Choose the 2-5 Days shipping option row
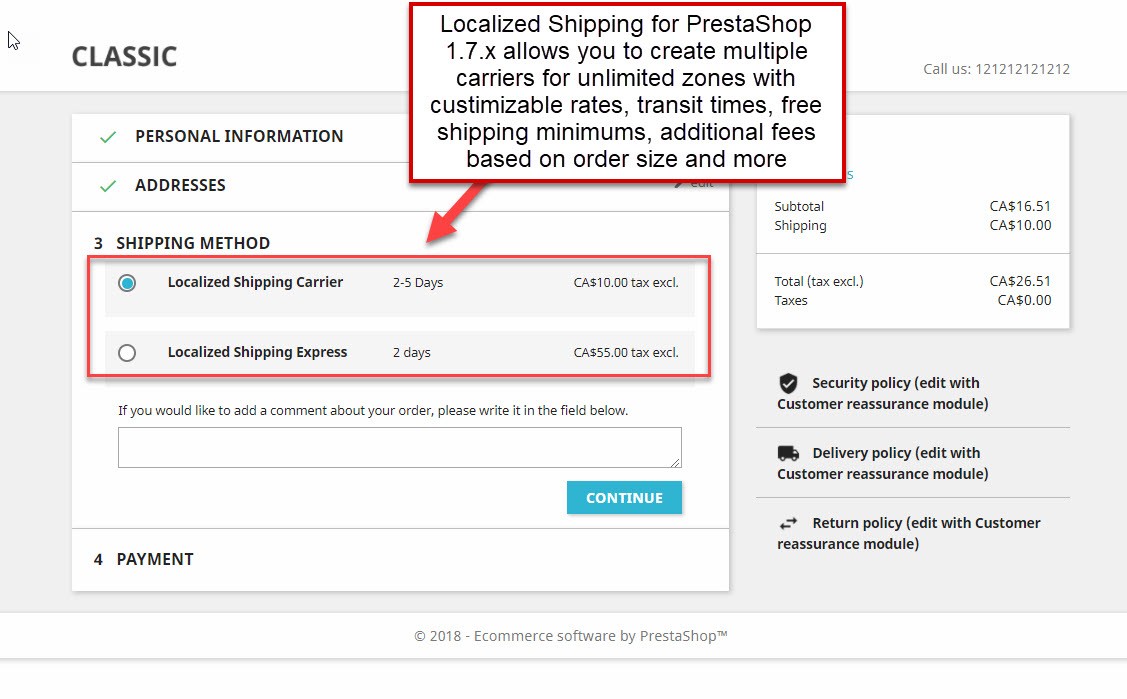Image resolution: width=1127 pixels, height=699 pixels. (400, 283)
